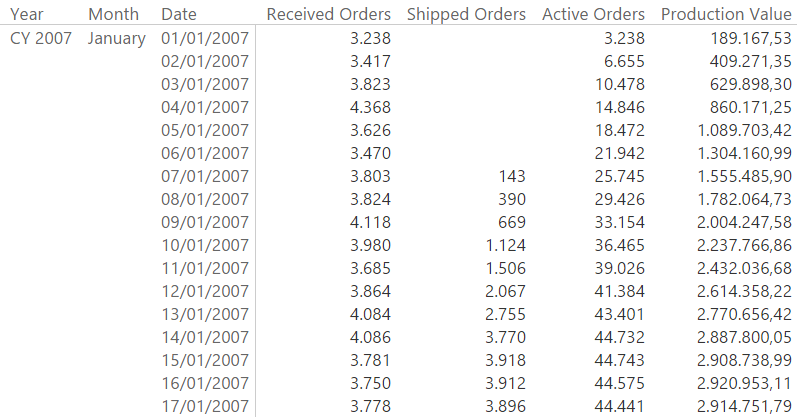This screenshot has height=417, width=806.
Task: Click the Date column header
Action: click(x=178, y=14)
